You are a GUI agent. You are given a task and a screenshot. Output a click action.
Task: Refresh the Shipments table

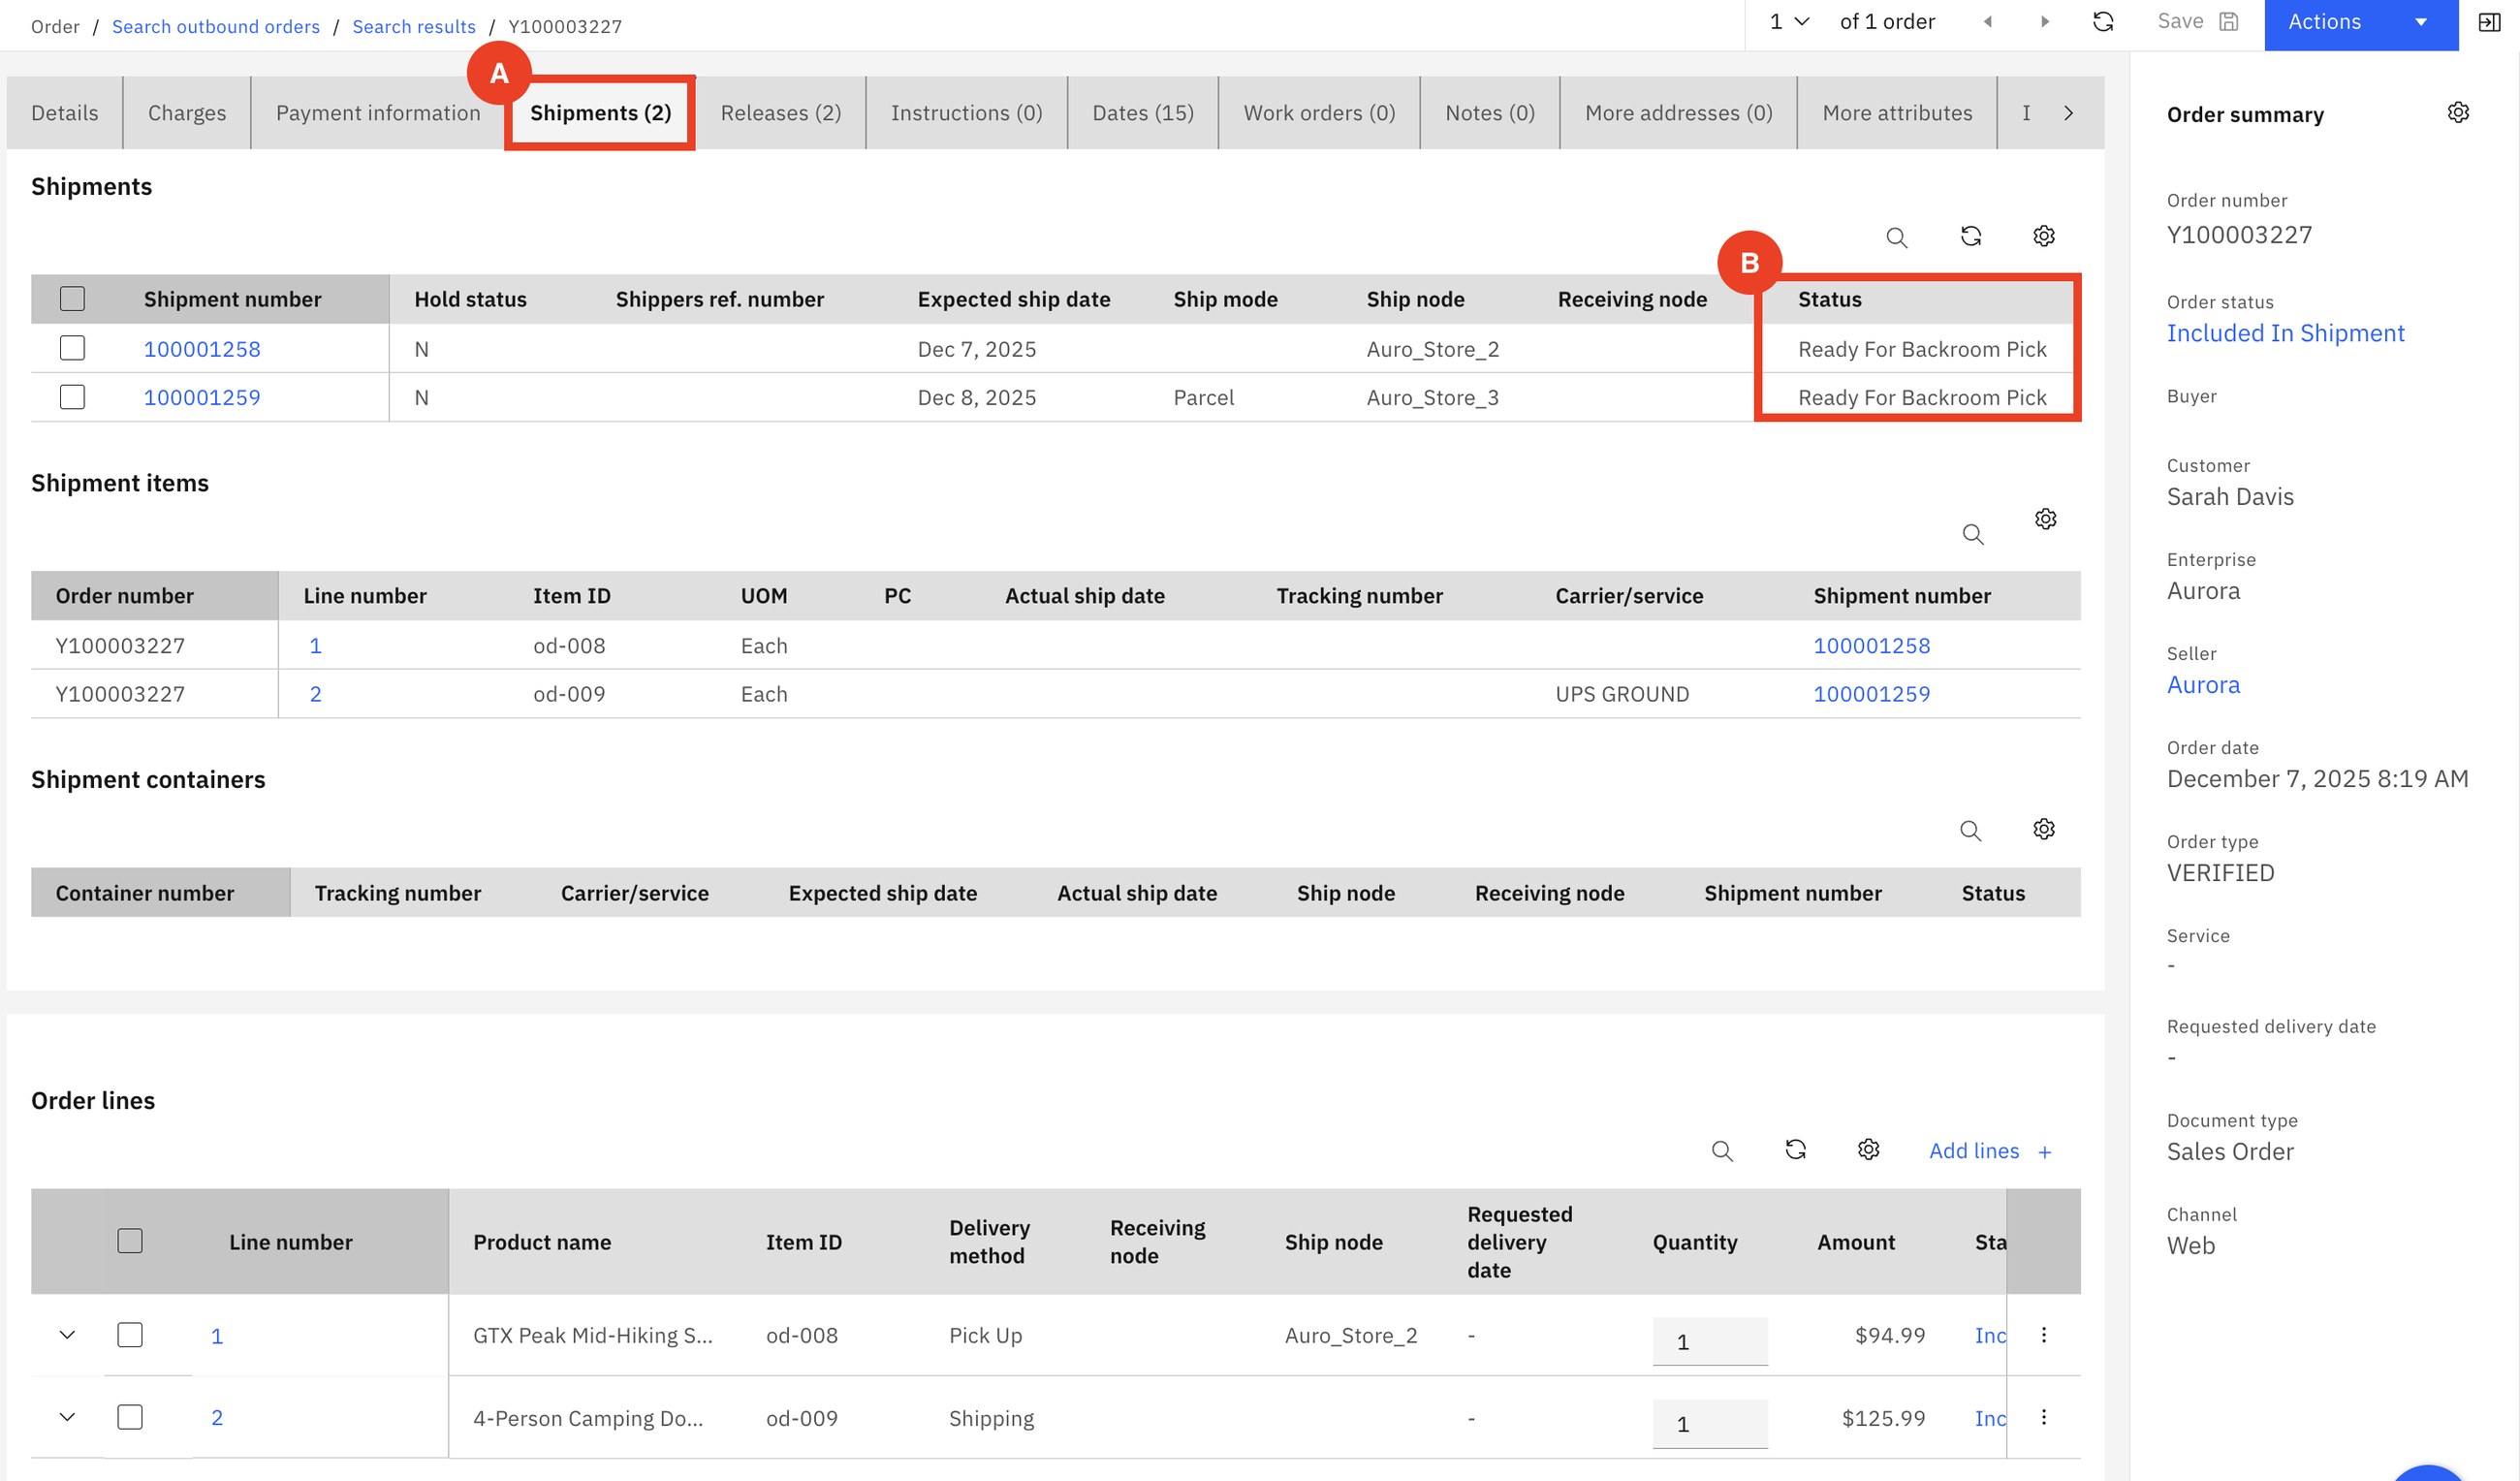[1970, 236]
